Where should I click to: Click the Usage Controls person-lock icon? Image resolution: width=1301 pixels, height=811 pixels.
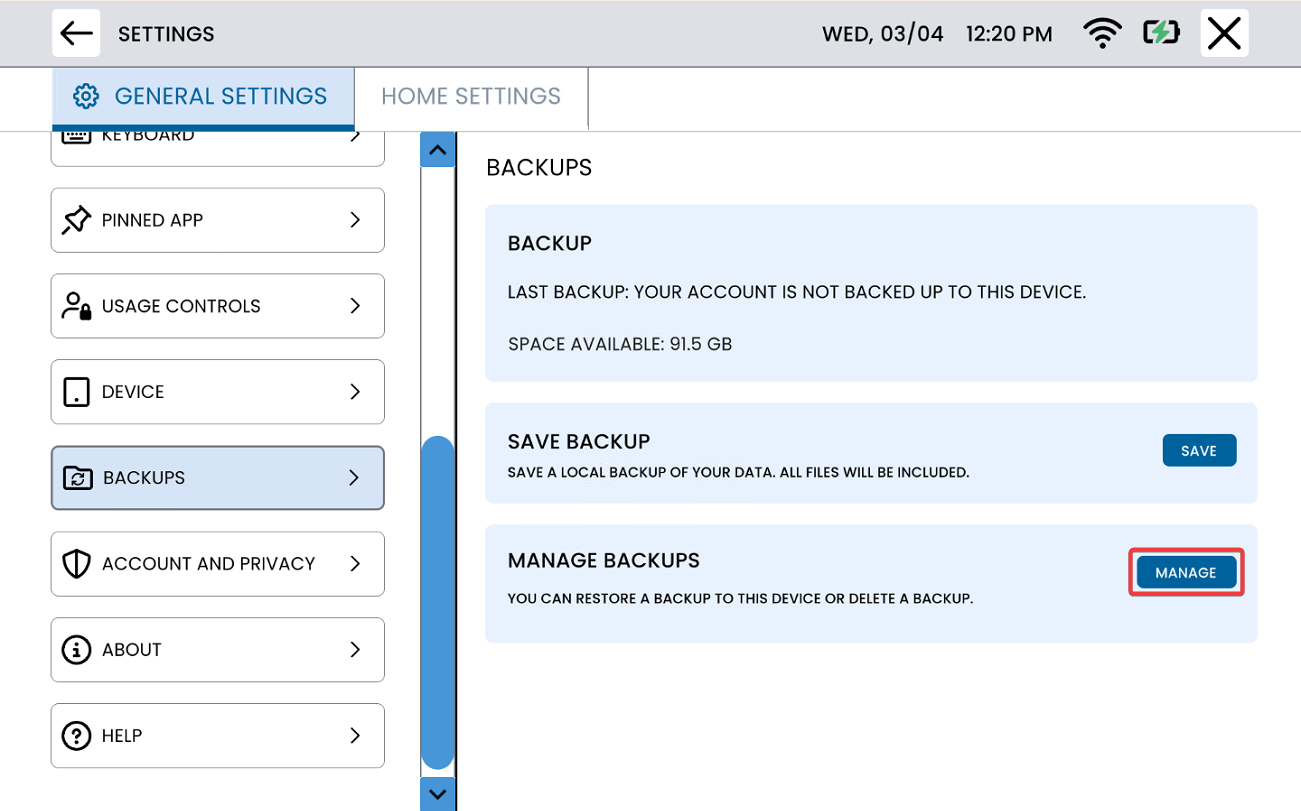(x=77, y=306)
